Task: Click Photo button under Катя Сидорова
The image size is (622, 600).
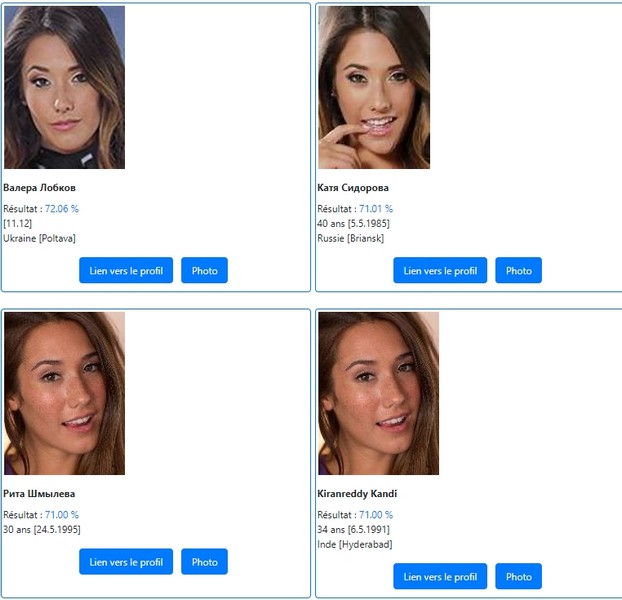Action: pos(518,270)
